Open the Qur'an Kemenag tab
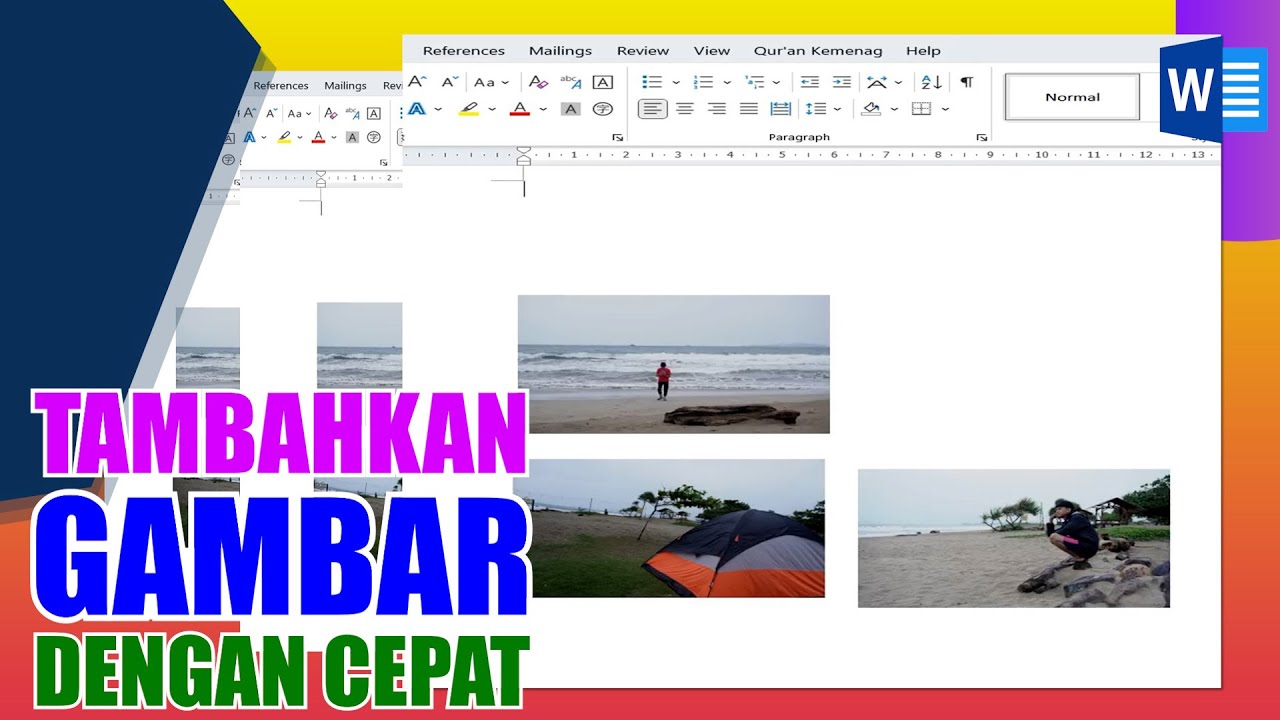 pyautogui.click(x=818, y=51)
